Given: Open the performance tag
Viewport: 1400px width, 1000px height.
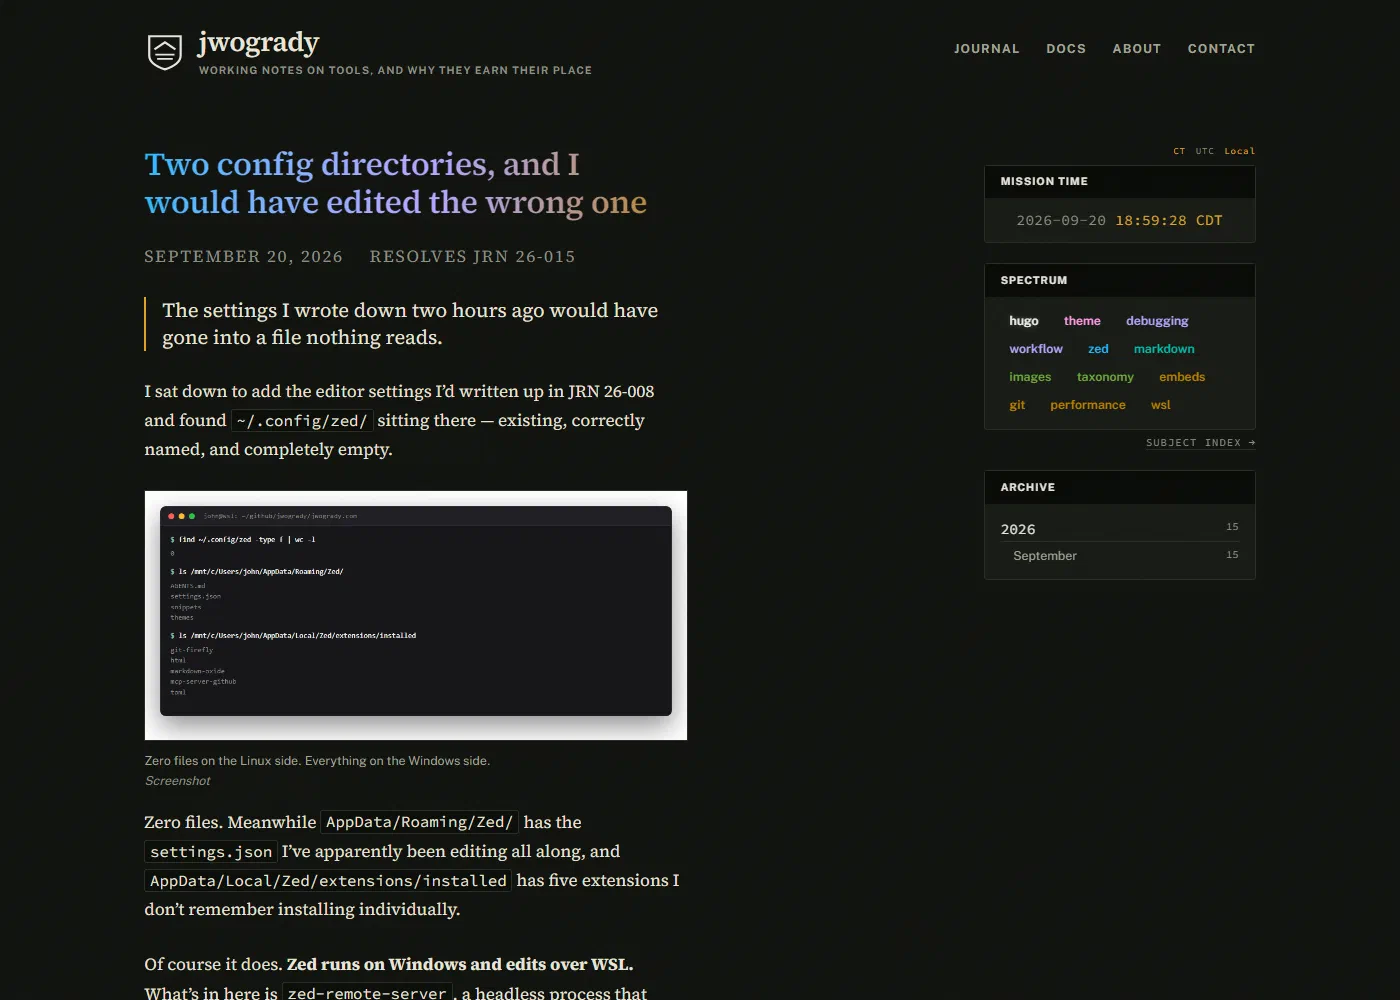Looking at the screenshot, I should [1088, 405].
